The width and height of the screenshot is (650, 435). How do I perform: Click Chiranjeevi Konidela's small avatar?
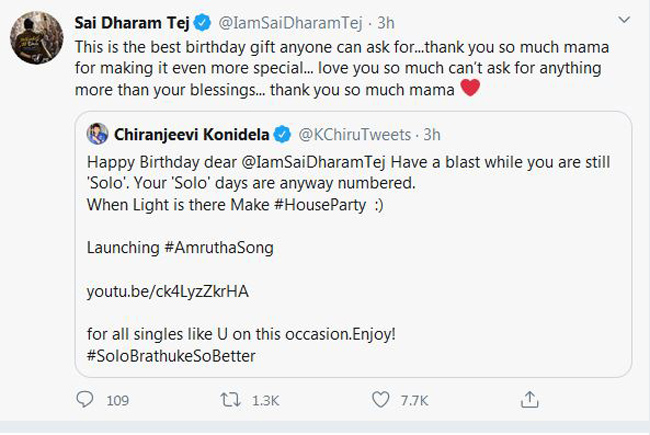click(x=96, y=133)
